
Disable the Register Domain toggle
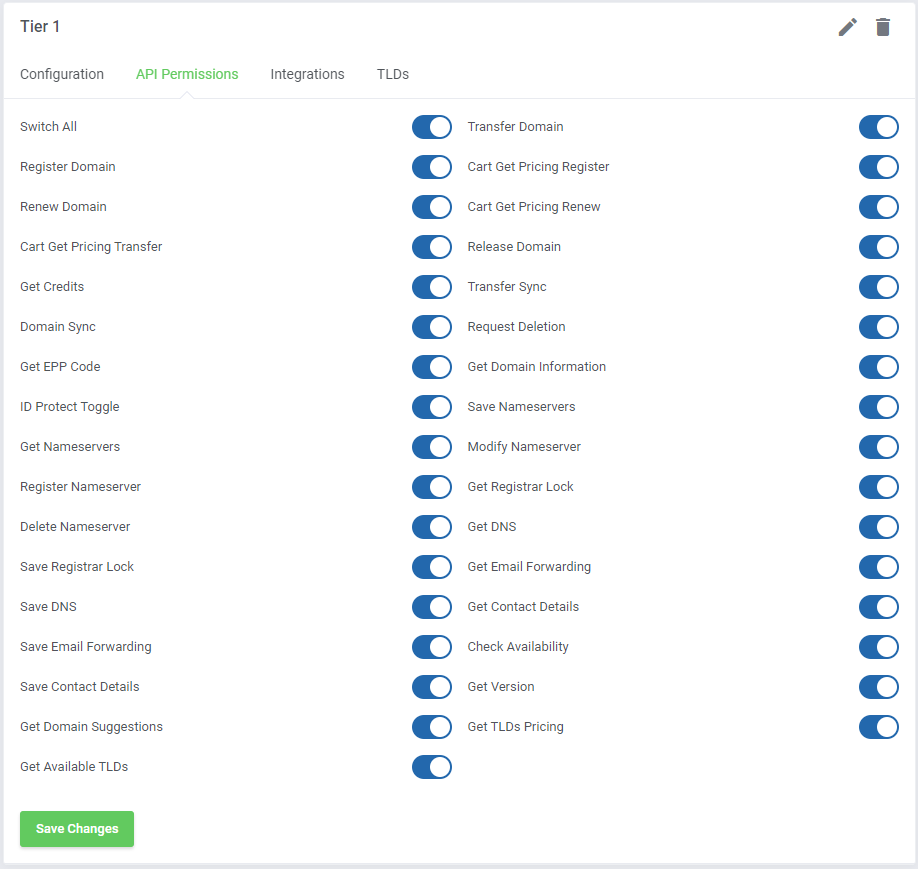tap(431, 167)
